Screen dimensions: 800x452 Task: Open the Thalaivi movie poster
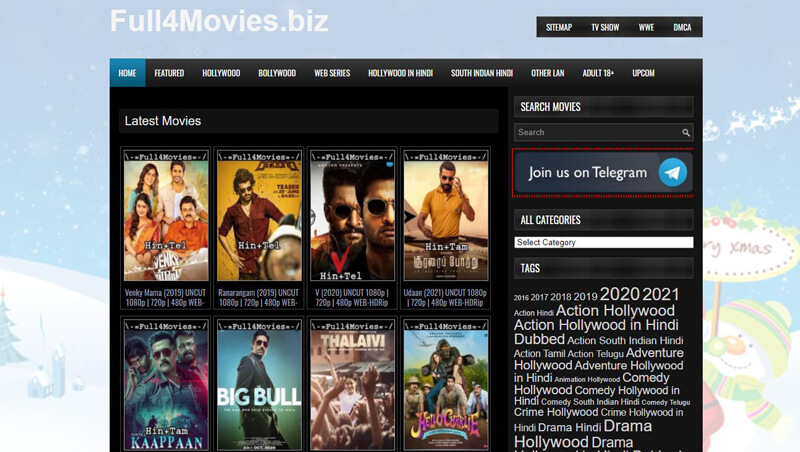coord(352,386)
